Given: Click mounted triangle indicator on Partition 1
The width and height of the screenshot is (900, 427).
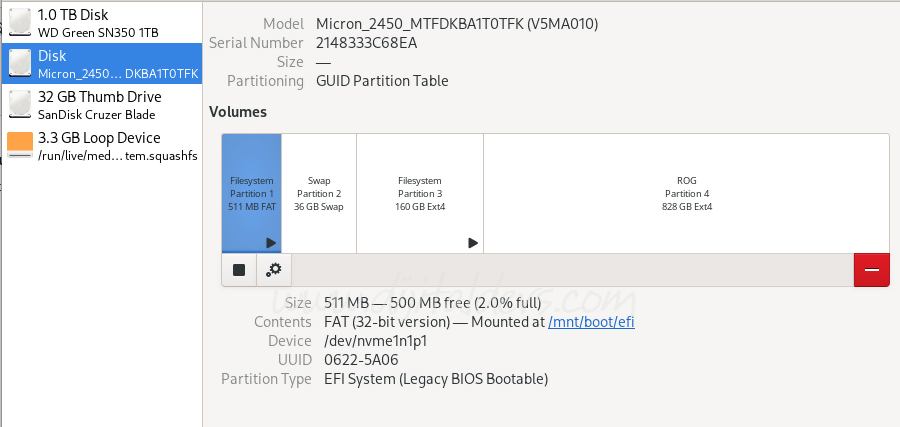Looking at the screenshot, I should [x=271, y=243].
